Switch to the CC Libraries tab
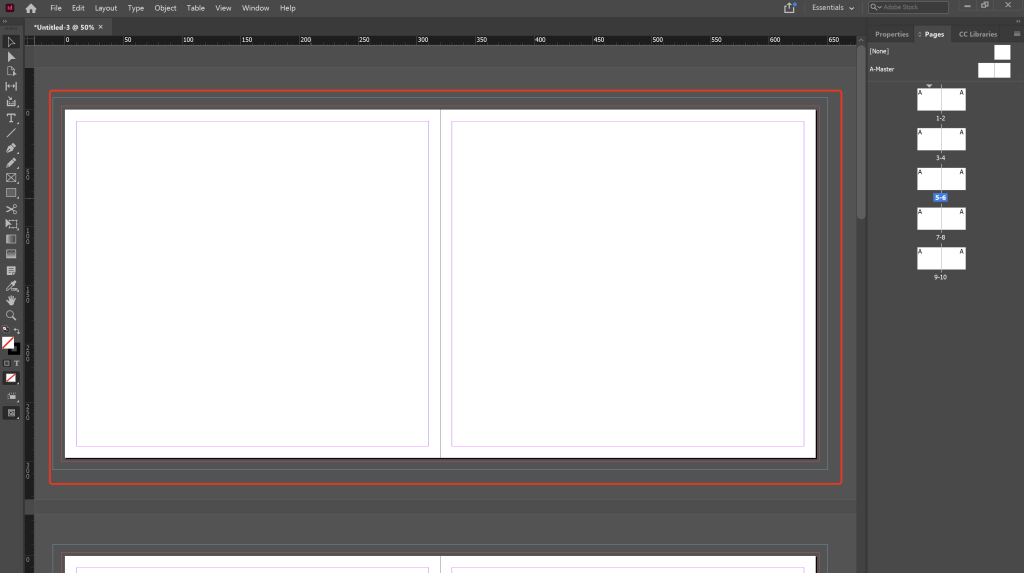Viewport: 1024px width, 573px height. pos(977,34)
